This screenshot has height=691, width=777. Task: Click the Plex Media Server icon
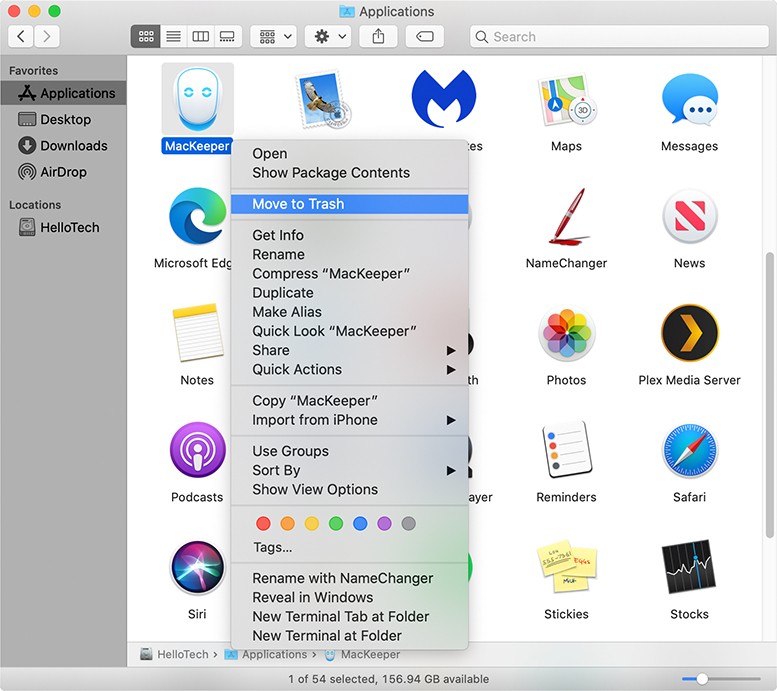pos(689,334)
